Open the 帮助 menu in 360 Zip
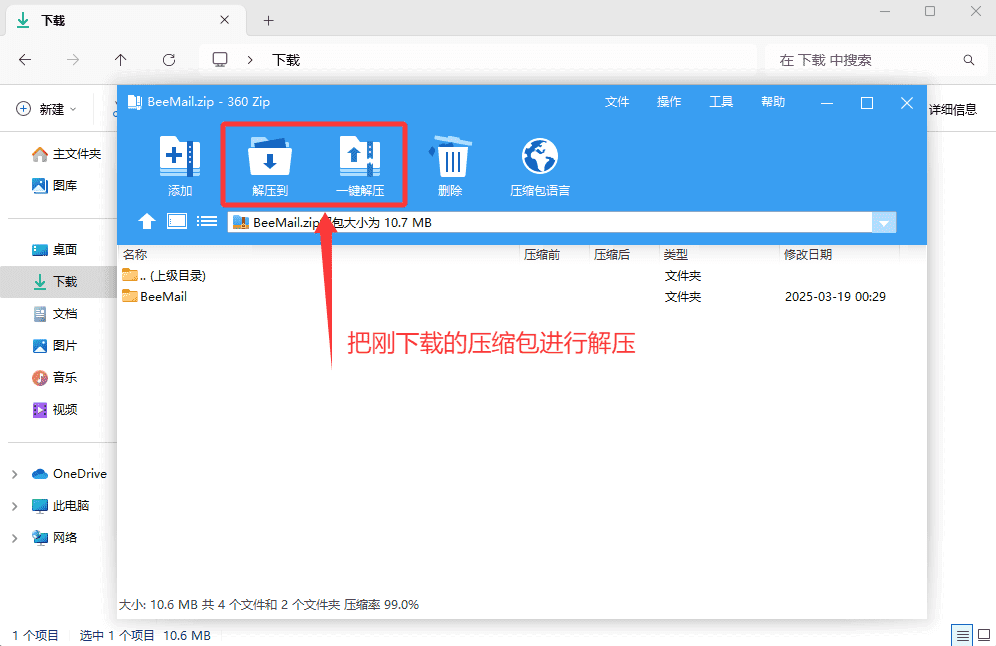The image size is (996, 646). 773,102
